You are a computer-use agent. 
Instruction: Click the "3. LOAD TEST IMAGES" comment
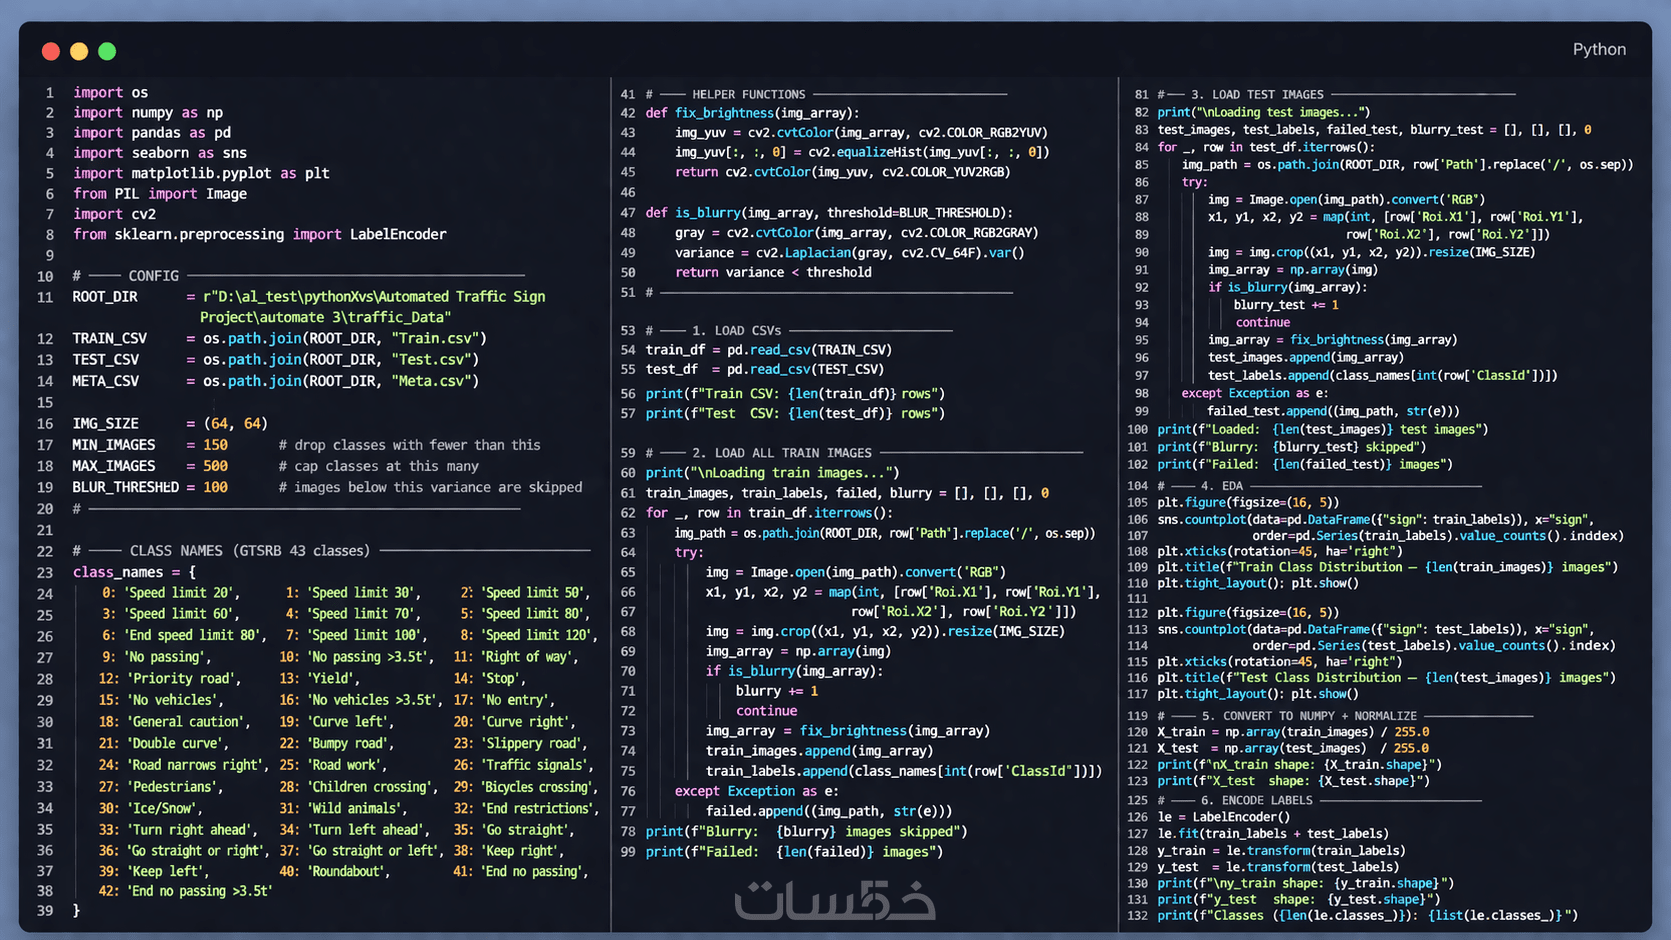pos(1257,94)
